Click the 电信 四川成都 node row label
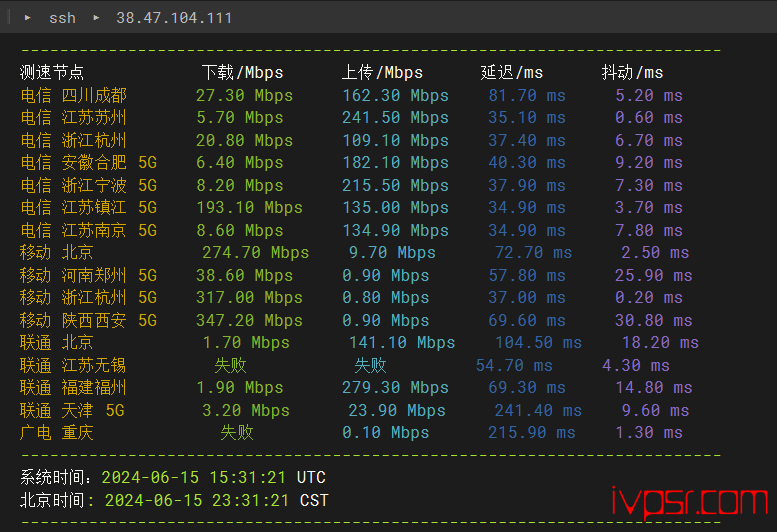This screenshot has width=777, height=532. tap(73, 95)
